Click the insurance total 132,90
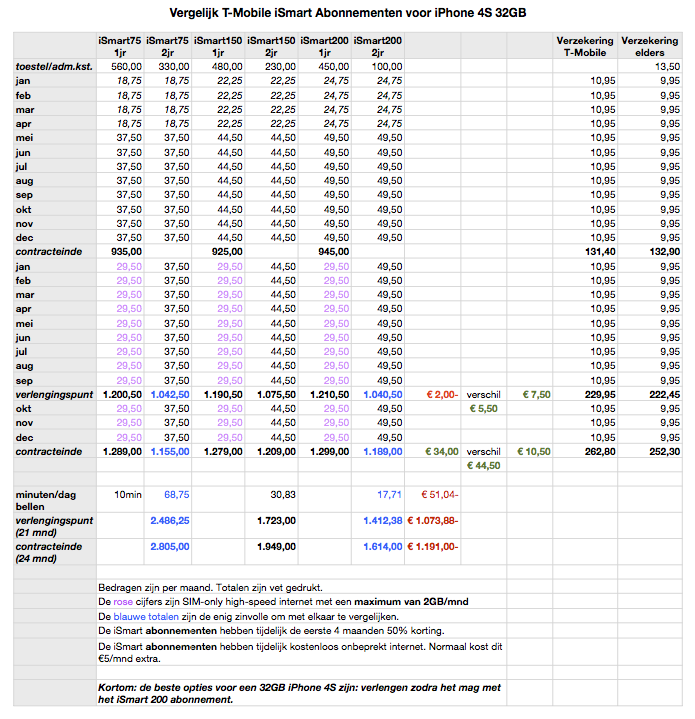 click(665, 252)
